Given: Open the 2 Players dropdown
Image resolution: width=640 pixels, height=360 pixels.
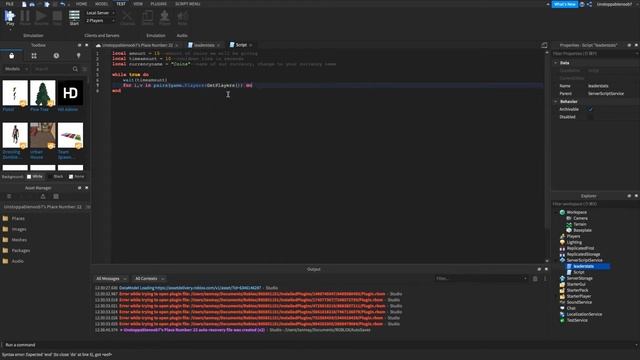Looking at the screenshot, I should click(100, 20).
